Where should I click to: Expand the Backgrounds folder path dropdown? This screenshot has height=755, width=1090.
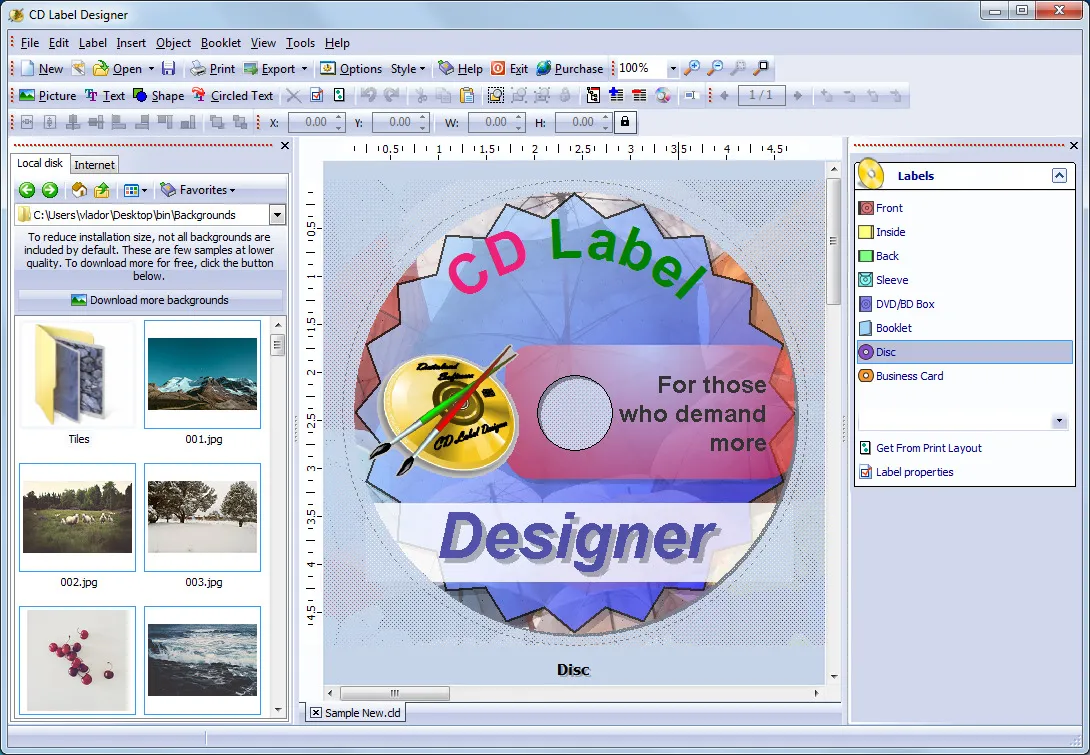click(x=277, y=215)
